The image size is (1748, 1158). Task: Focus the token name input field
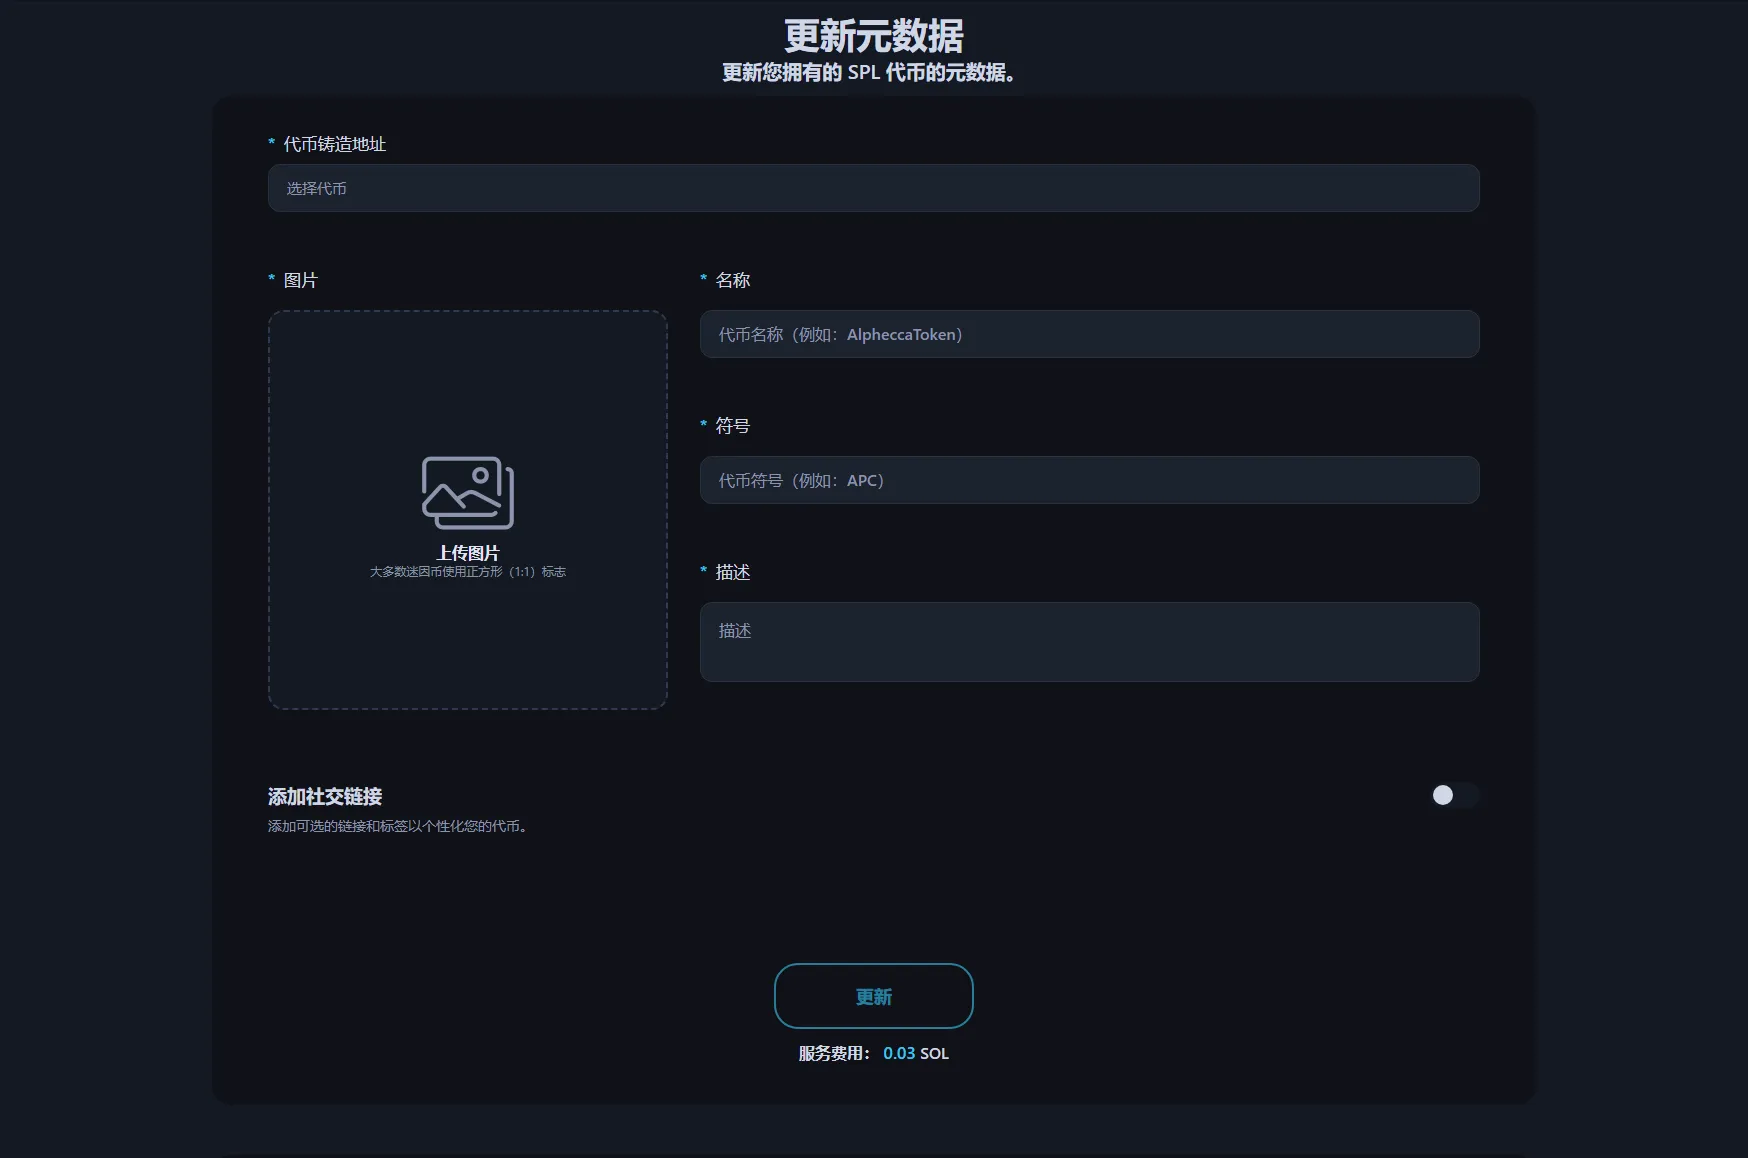pyautogui.click(x=1089, y=334)
